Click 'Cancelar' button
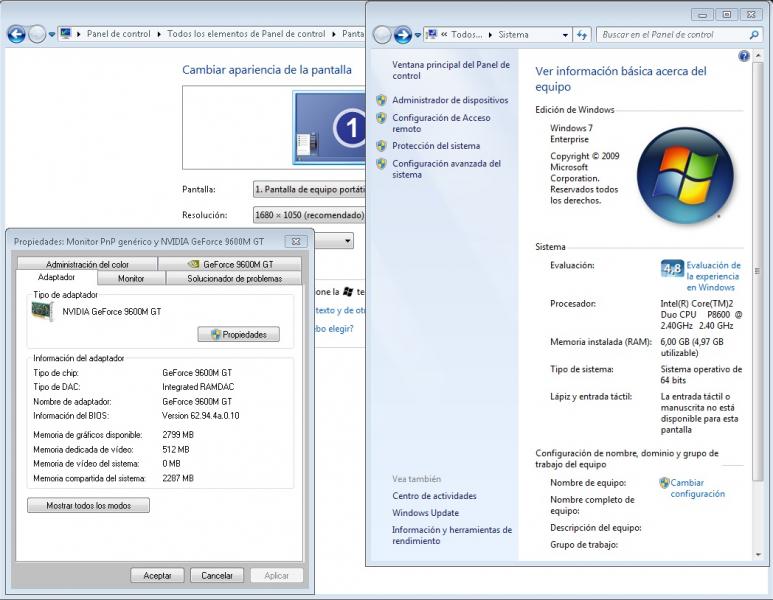Image resolution: width=773 pixels, height=600 pixels. pos(217,575)
